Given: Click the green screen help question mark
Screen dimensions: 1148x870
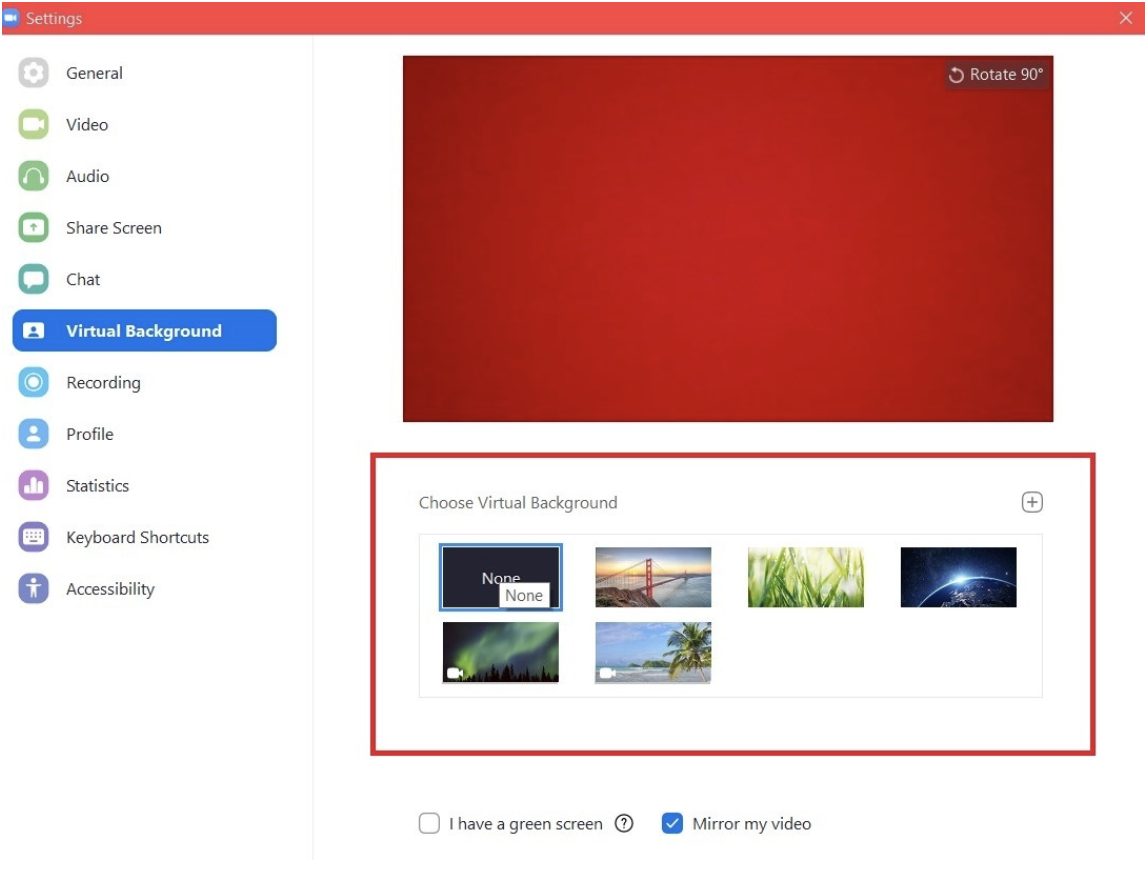Looking at the screenshot, I should pyautogui.click(x=622, y=823).
